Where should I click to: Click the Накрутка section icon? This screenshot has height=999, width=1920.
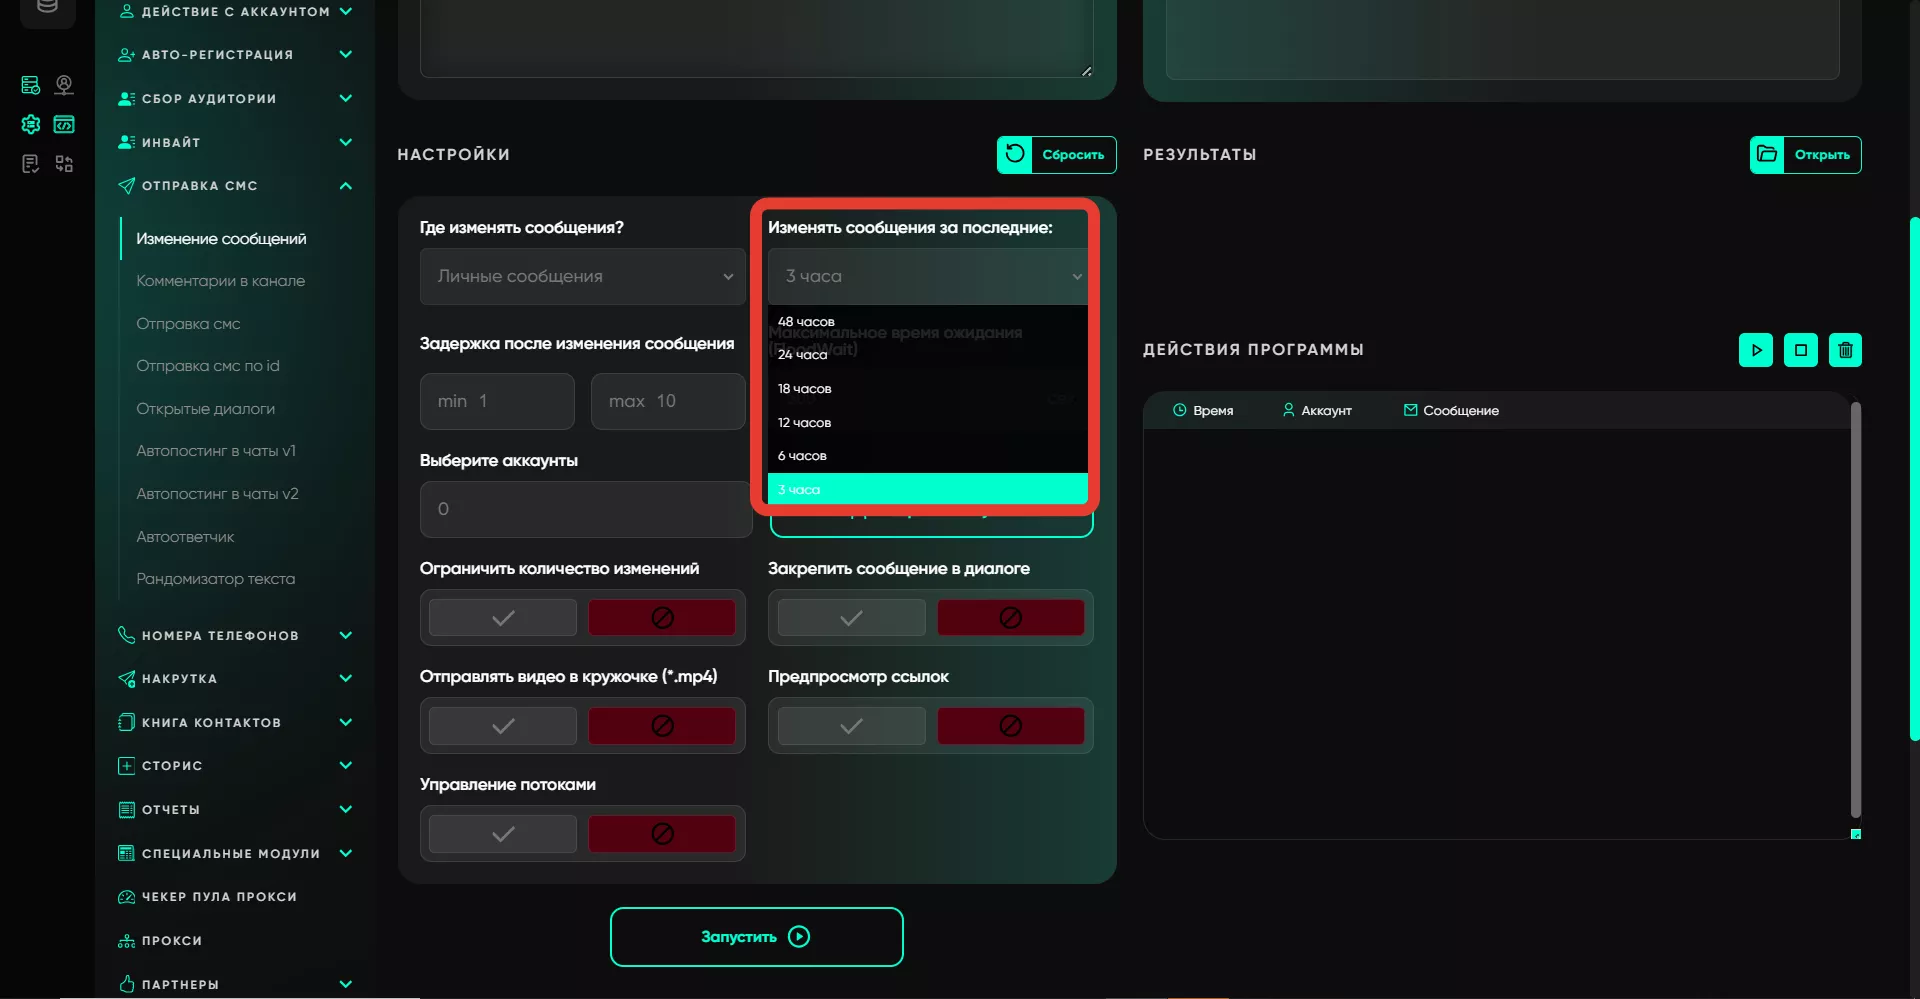tap(126, 678)
